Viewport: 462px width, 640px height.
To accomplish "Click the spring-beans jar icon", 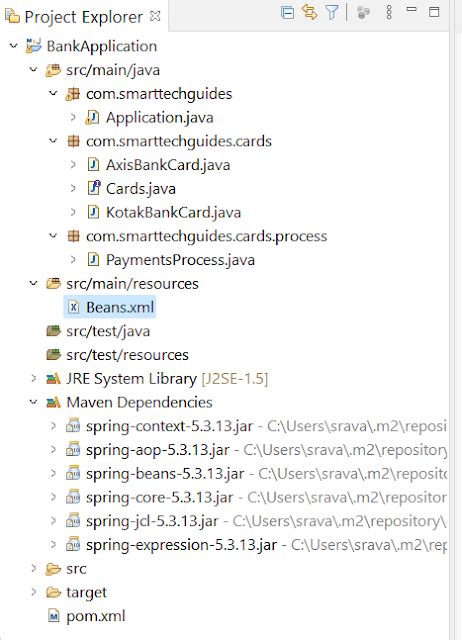I will pyautogui.click(x=73, y=473).
